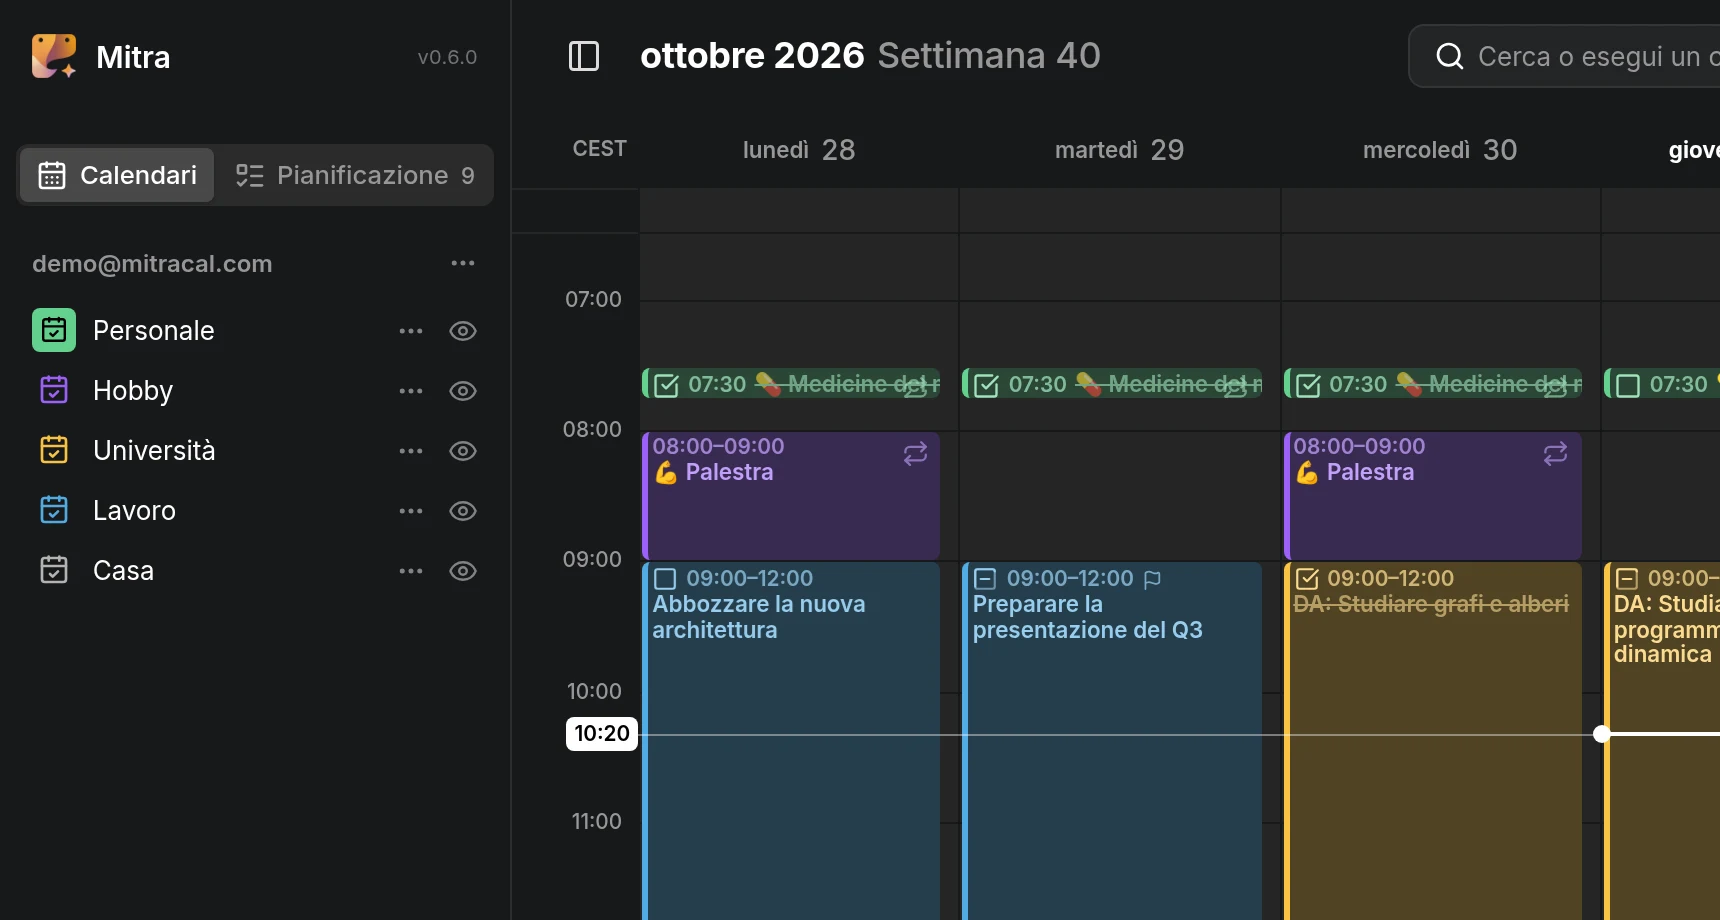Open more options for Lavoro calendar
The width and height of the screenshot is (1720, 920).
coord(411,511)
